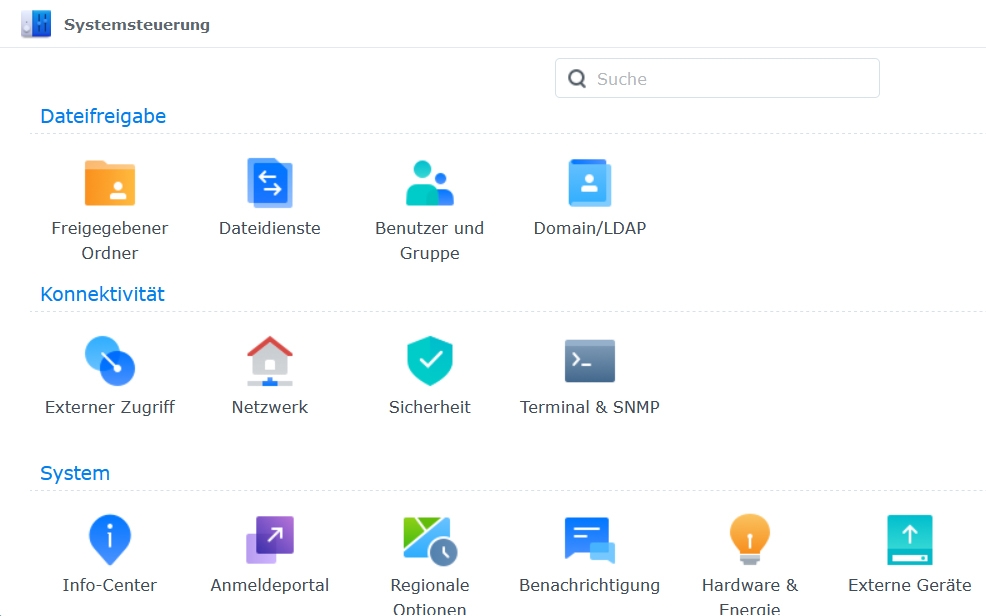Viewport: 986px width, 616px height.
Task: Click the Sicherheit label text
Action: tap(429, 407)
